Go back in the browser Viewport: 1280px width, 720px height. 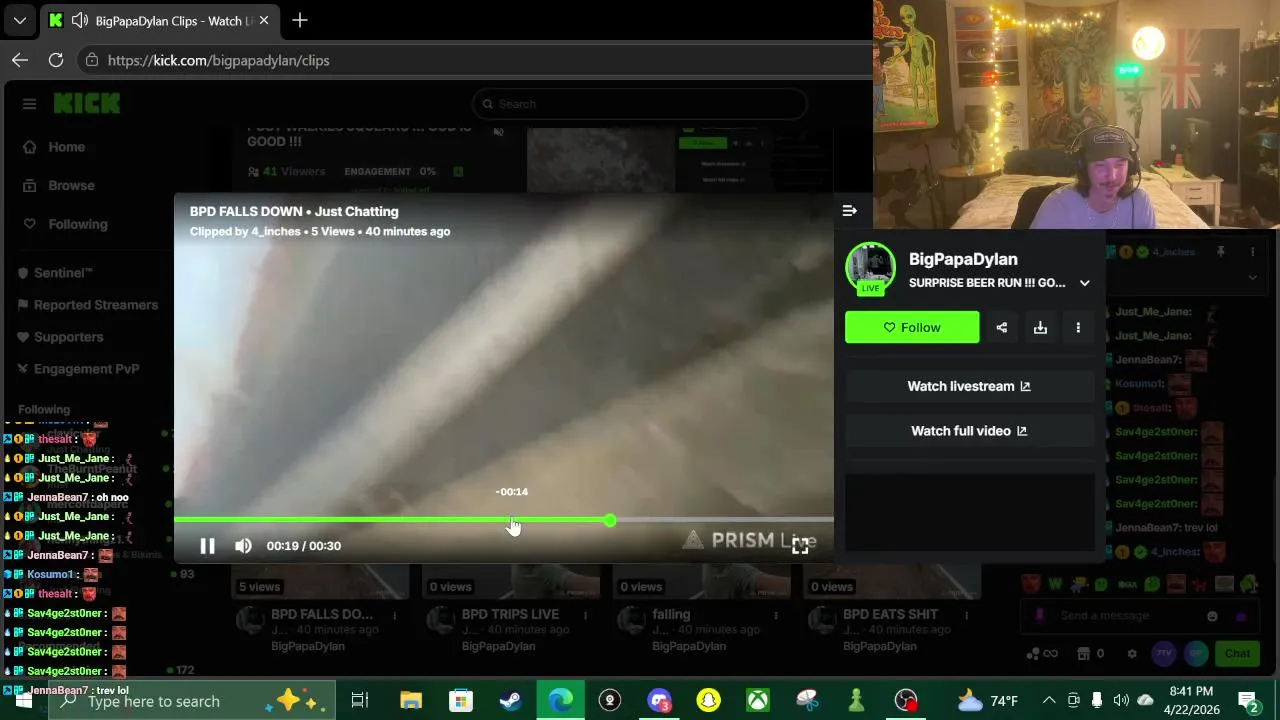pos(20,60)
